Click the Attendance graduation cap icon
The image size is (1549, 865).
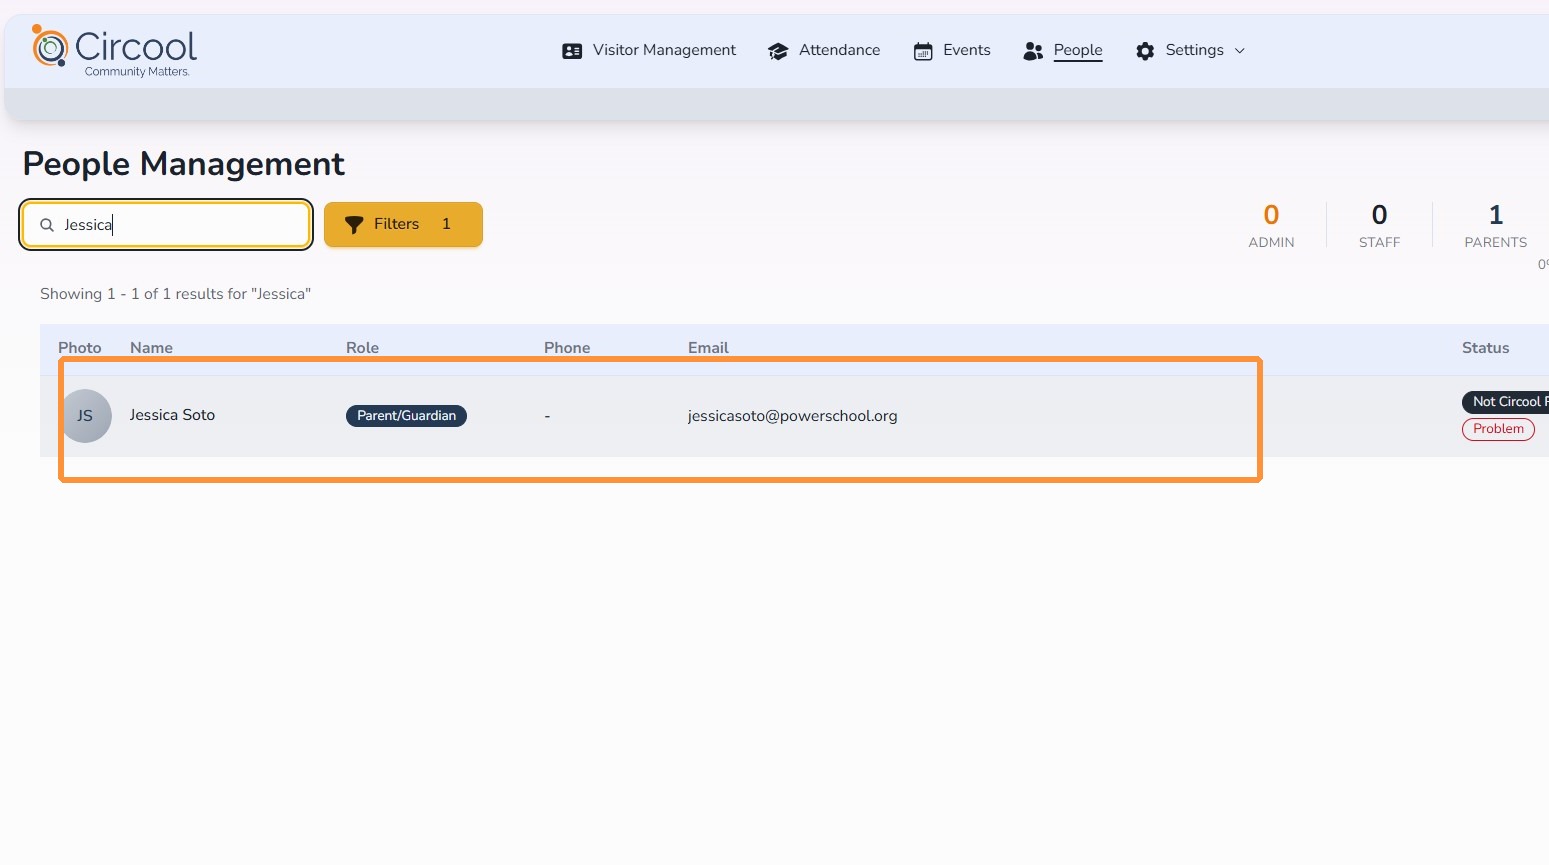(778, 51)
